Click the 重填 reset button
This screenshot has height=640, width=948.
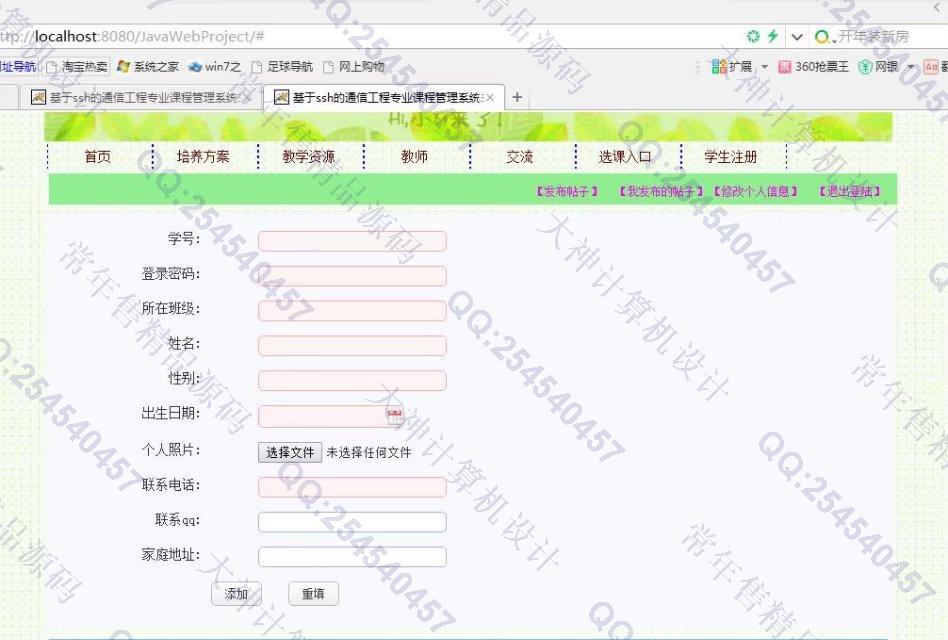[x=313, y=594]
